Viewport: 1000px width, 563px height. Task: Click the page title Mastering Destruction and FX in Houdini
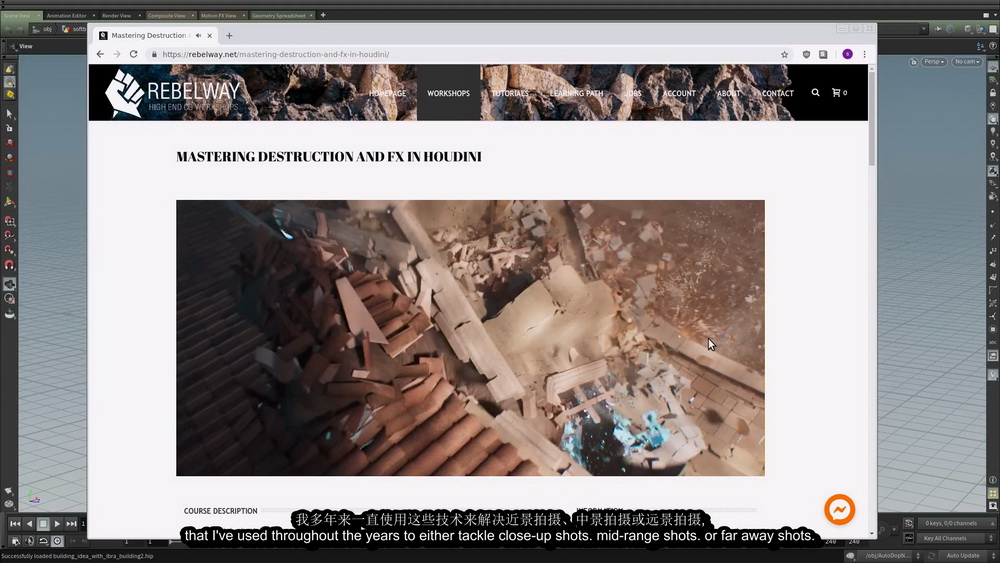coord(328,157)
